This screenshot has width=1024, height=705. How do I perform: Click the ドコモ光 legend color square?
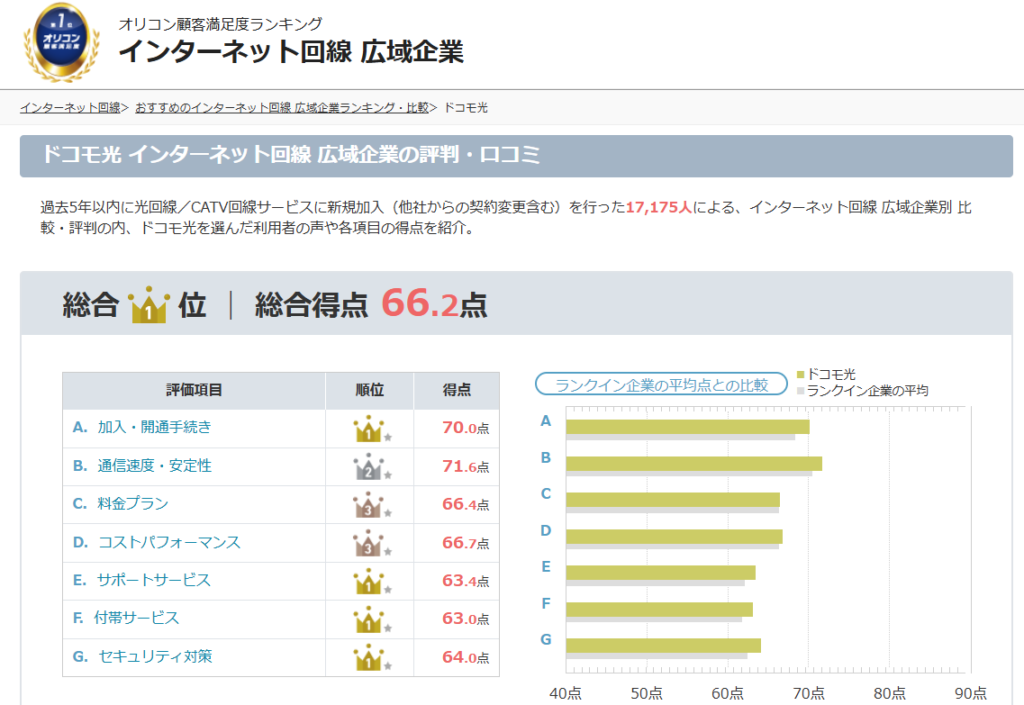point(801,374)
